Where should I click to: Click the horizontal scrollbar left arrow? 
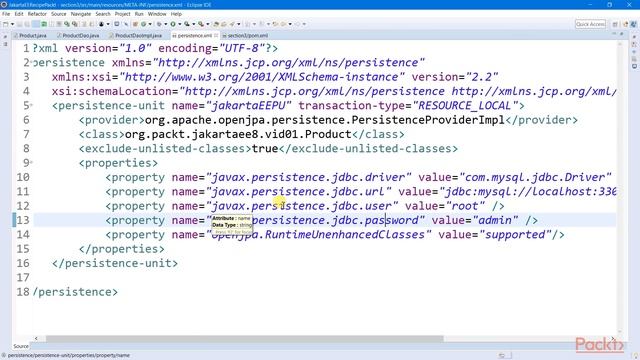[36, 339]
